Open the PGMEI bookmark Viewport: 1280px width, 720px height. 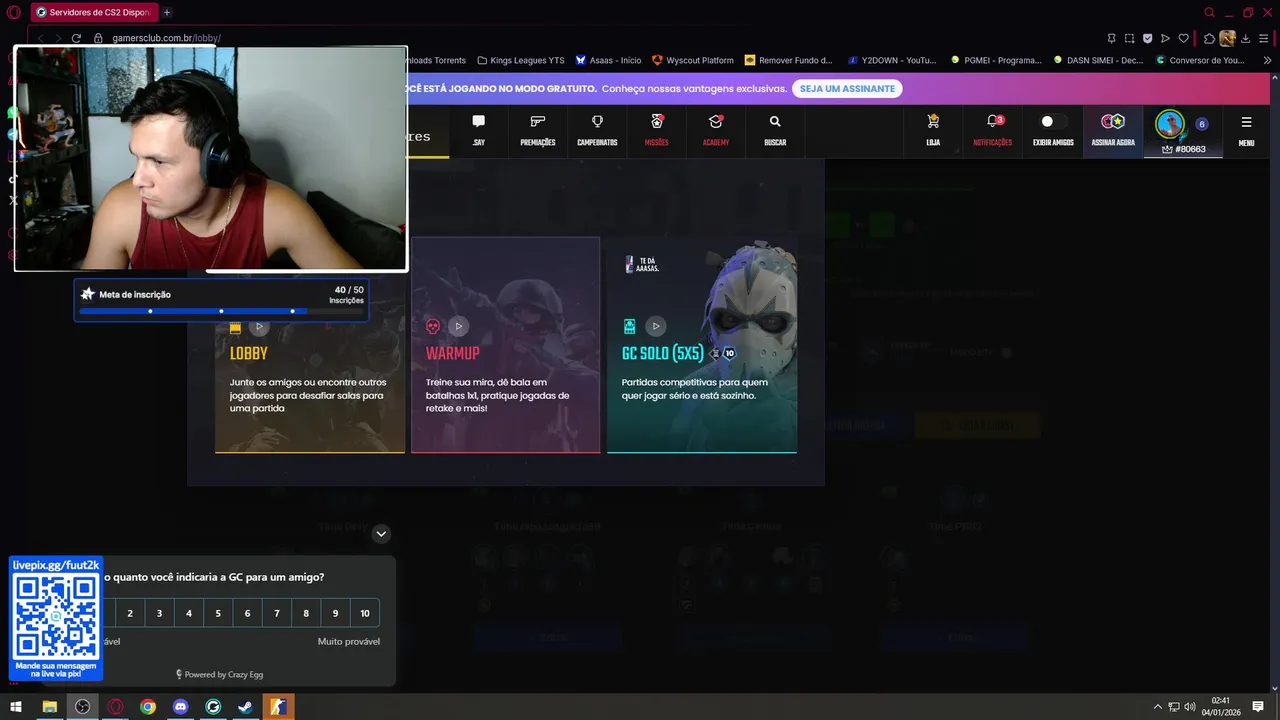coord(996,60)
